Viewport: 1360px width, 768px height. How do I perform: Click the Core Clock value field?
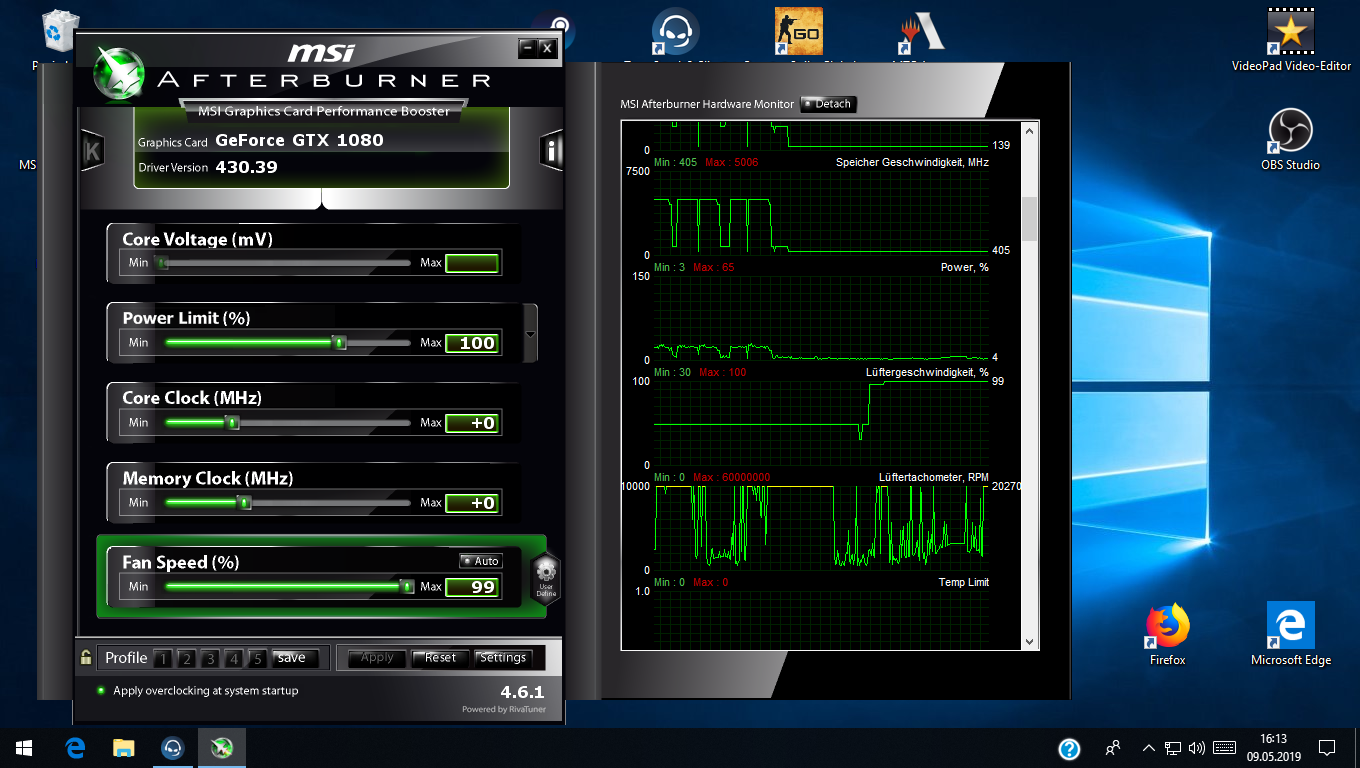pyautogui.click(x=472, y=423)
